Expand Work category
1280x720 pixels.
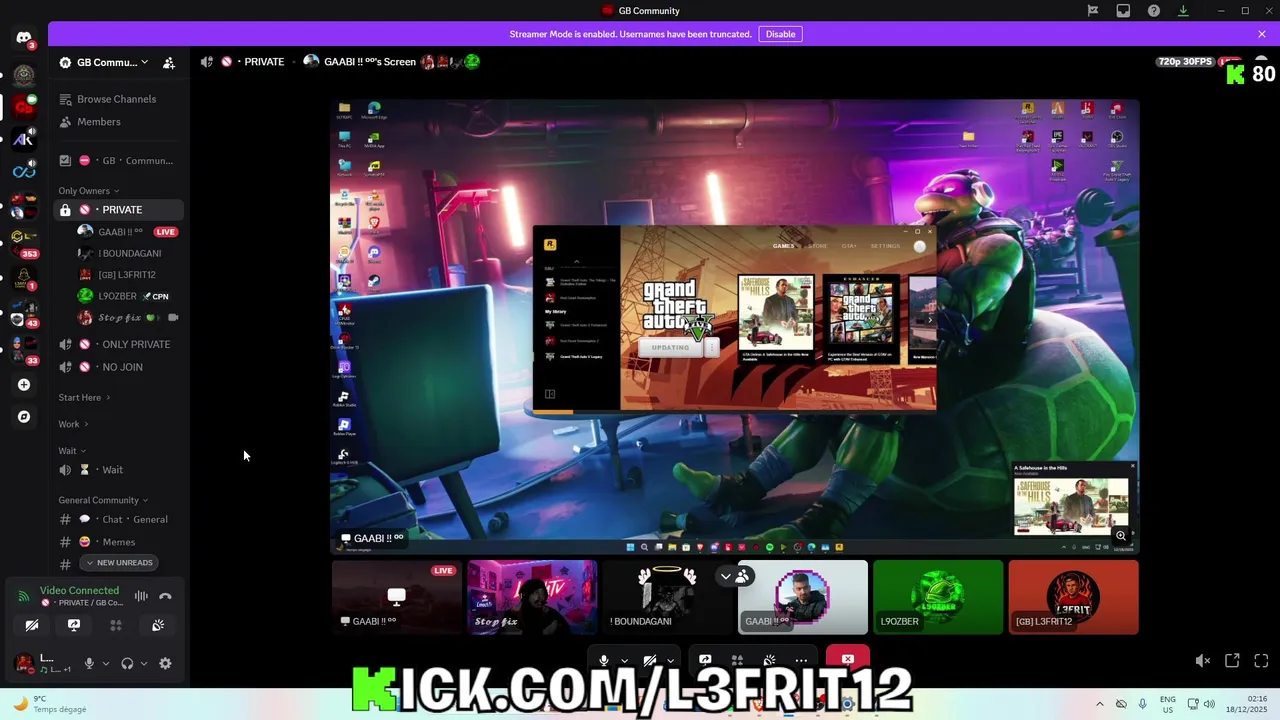(73, 424)
